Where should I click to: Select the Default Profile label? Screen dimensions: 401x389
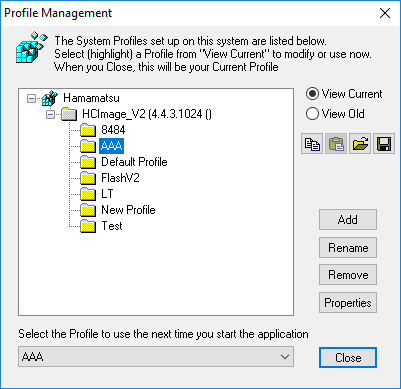click(x=134, y=162)
